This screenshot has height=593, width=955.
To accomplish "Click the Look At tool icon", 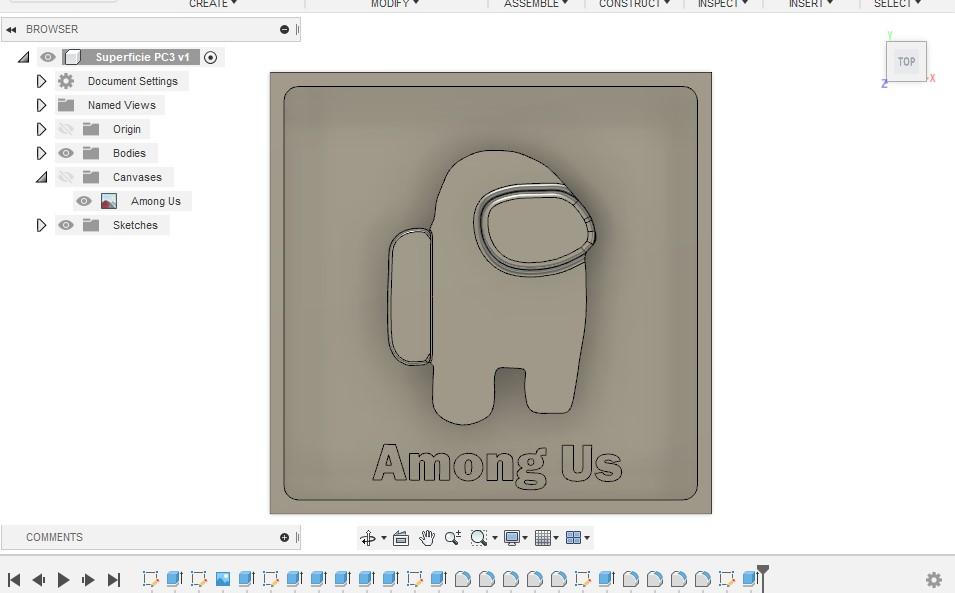I will pyautogui.click(x=401, y=538).
